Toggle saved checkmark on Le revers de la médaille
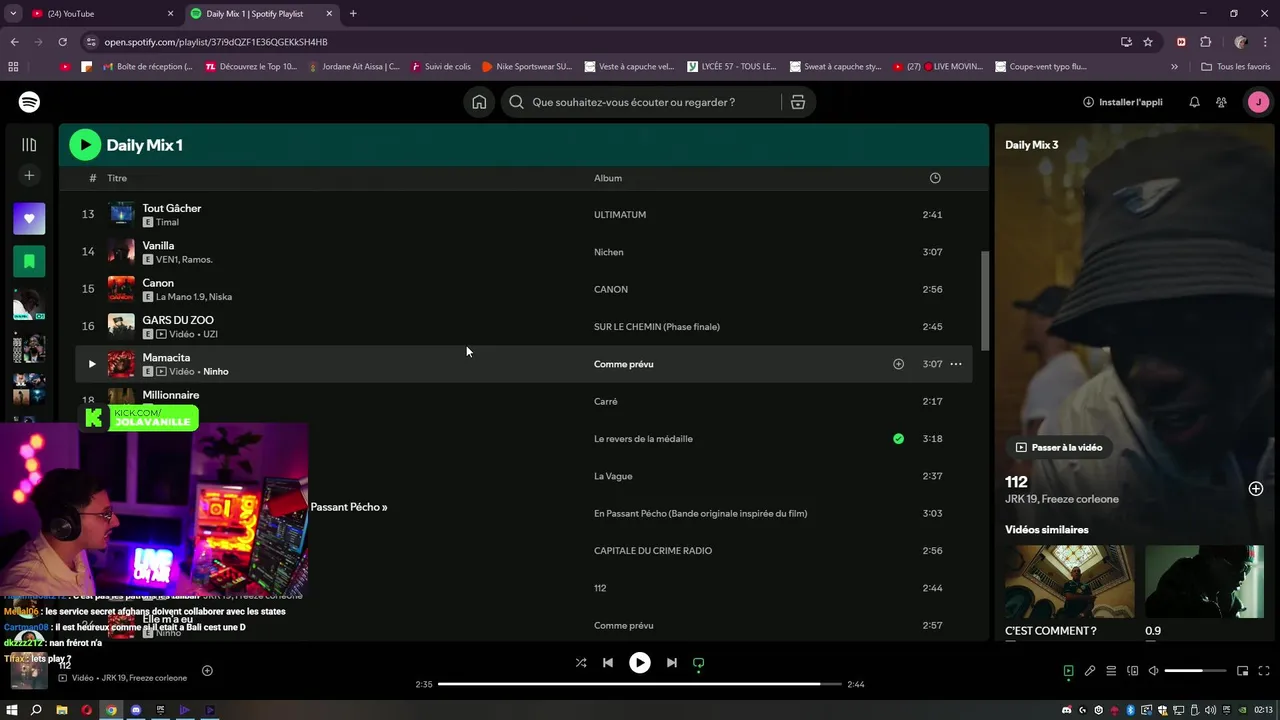This screenshot has height=720, width=1280. pos(898,438)
